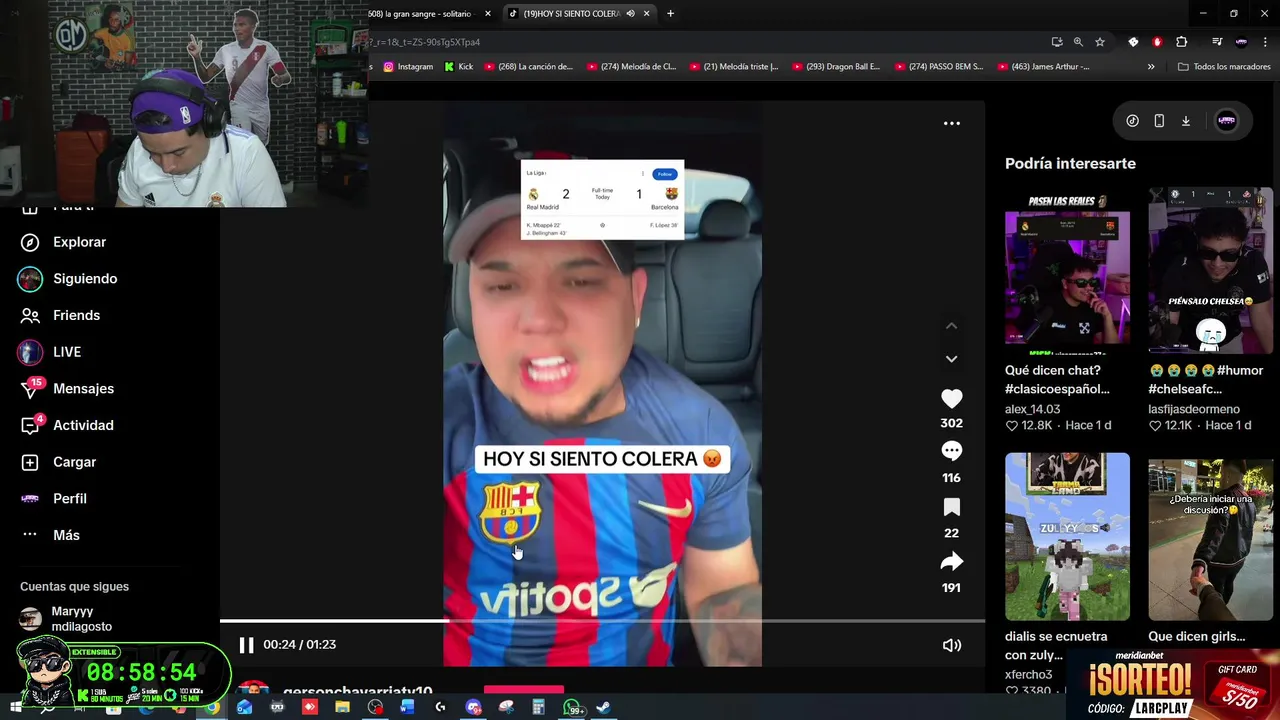Open WhatsApp from the taskbar

click(x=573, y=708)
